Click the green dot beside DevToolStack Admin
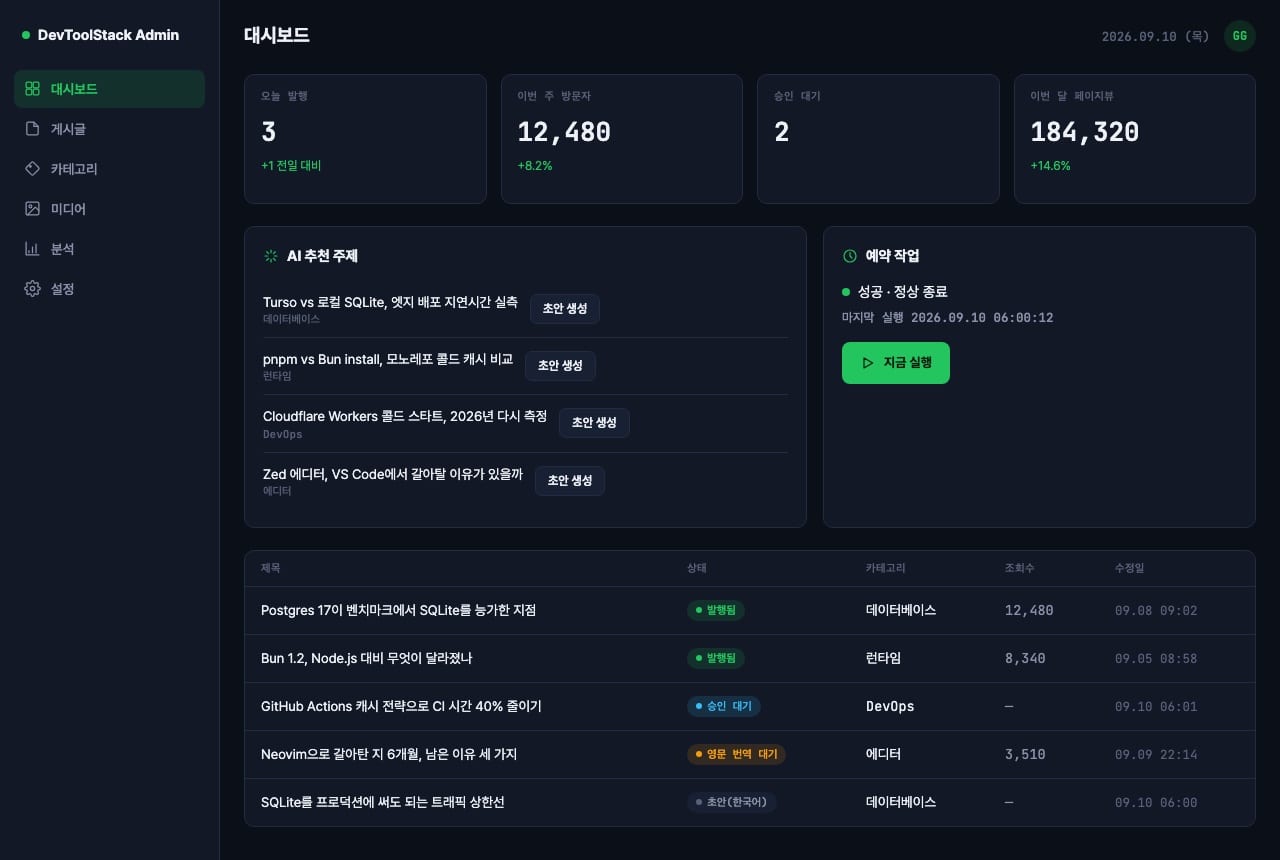The height and width of the screenshot is (860, 1280). tap(26, 35)
